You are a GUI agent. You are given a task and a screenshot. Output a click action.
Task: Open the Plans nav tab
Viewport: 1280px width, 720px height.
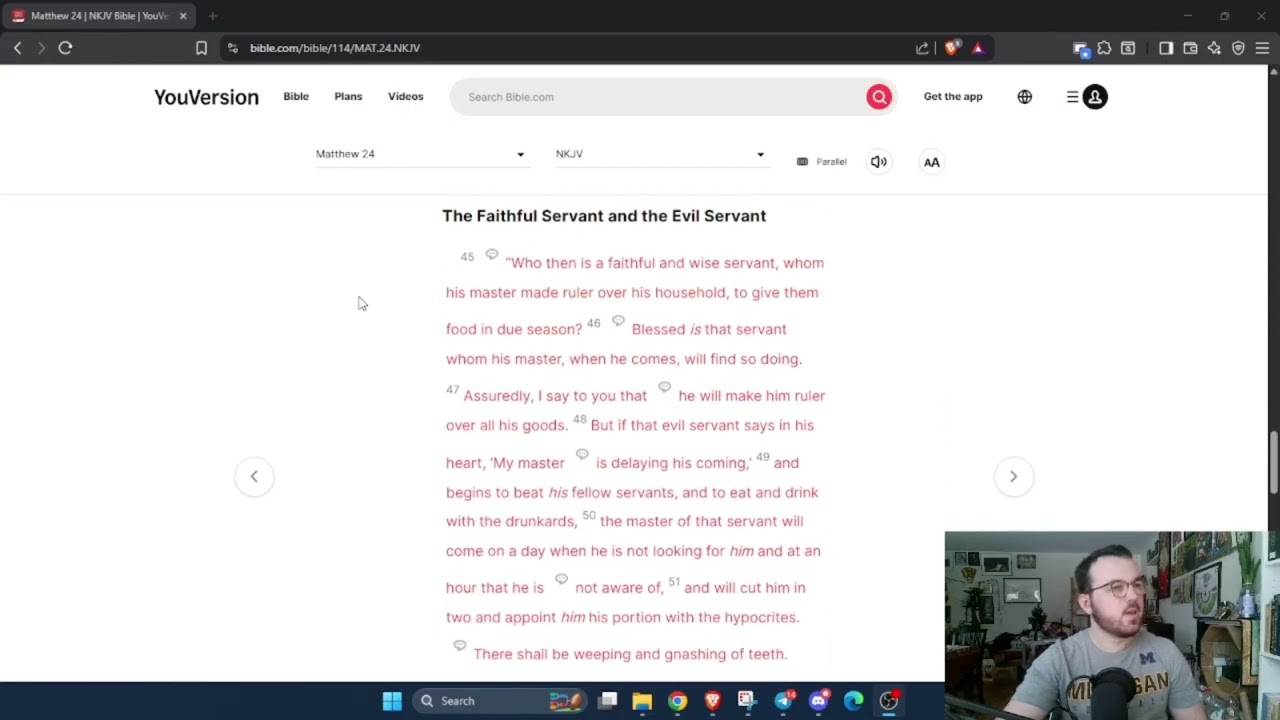coord(348,97)
